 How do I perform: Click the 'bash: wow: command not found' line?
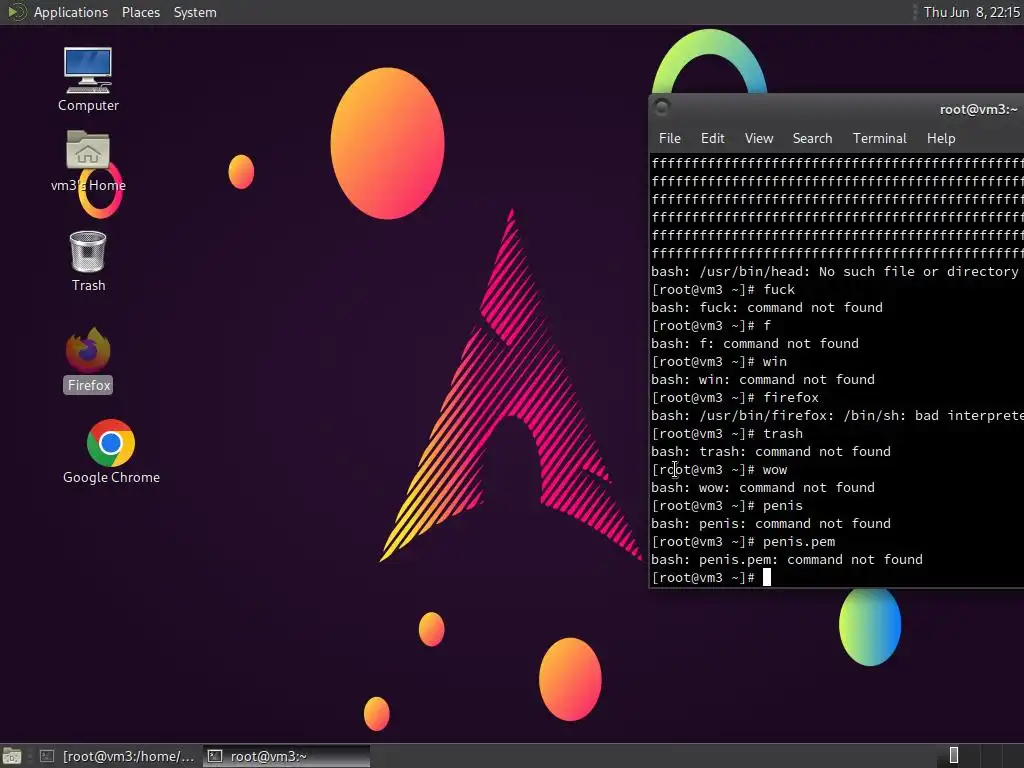click(x=763, y=488)
